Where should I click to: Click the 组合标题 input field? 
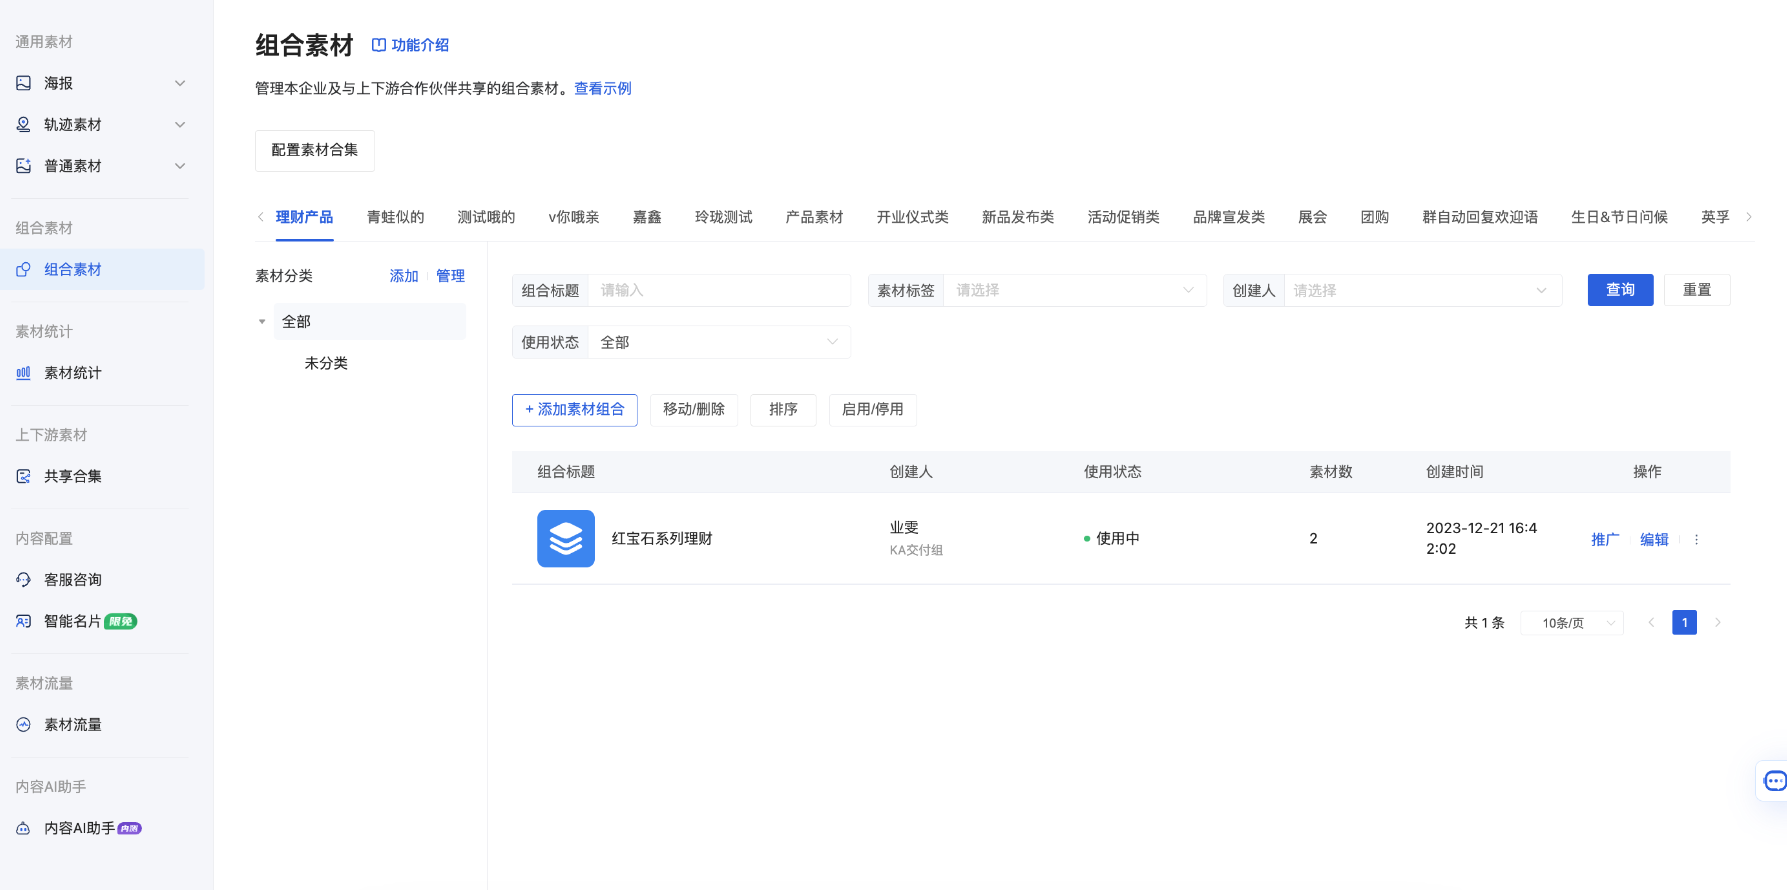coord(719,290)
